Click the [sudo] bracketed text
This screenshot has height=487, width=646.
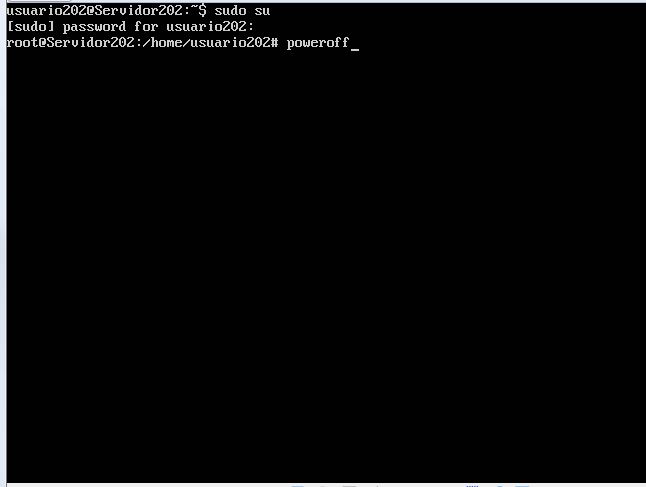[x=31, y=26]
